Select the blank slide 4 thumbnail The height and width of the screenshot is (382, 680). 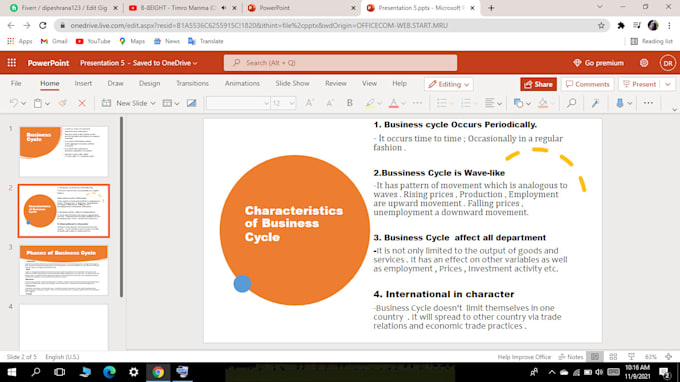click(64, 327)
